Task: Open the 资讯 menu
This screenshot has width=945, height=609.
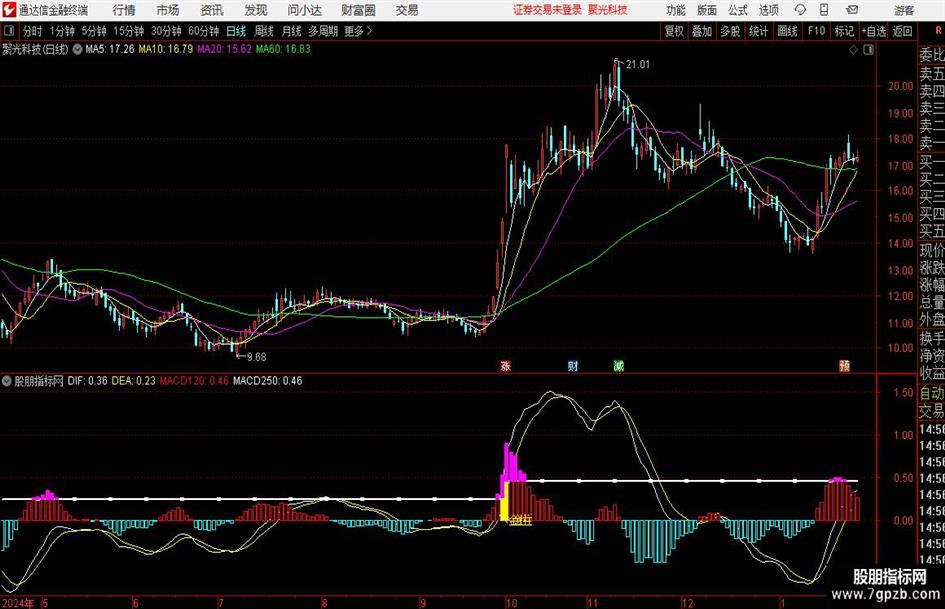Action: click(212, 10)
